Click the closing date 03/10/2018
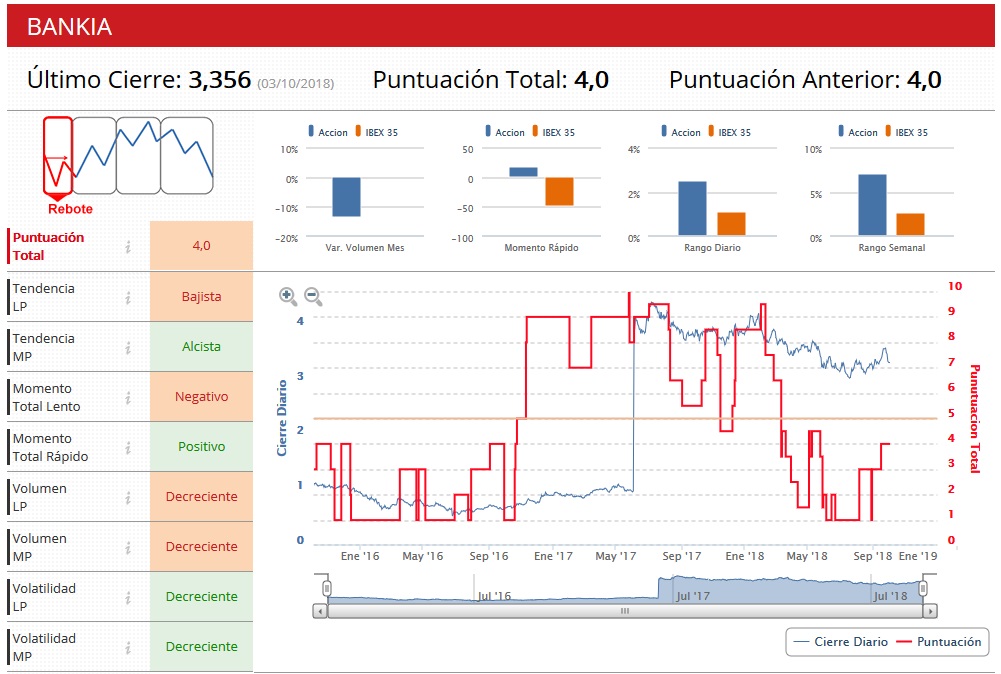1001x674 pixels. coord(296,84)
